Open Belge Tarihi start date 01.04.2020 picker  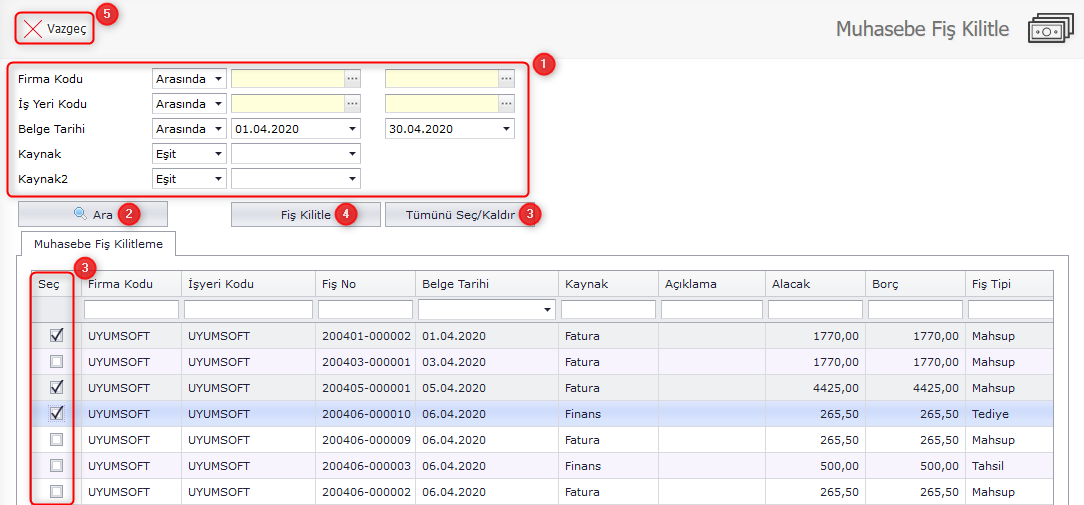(x=352, y=129)
